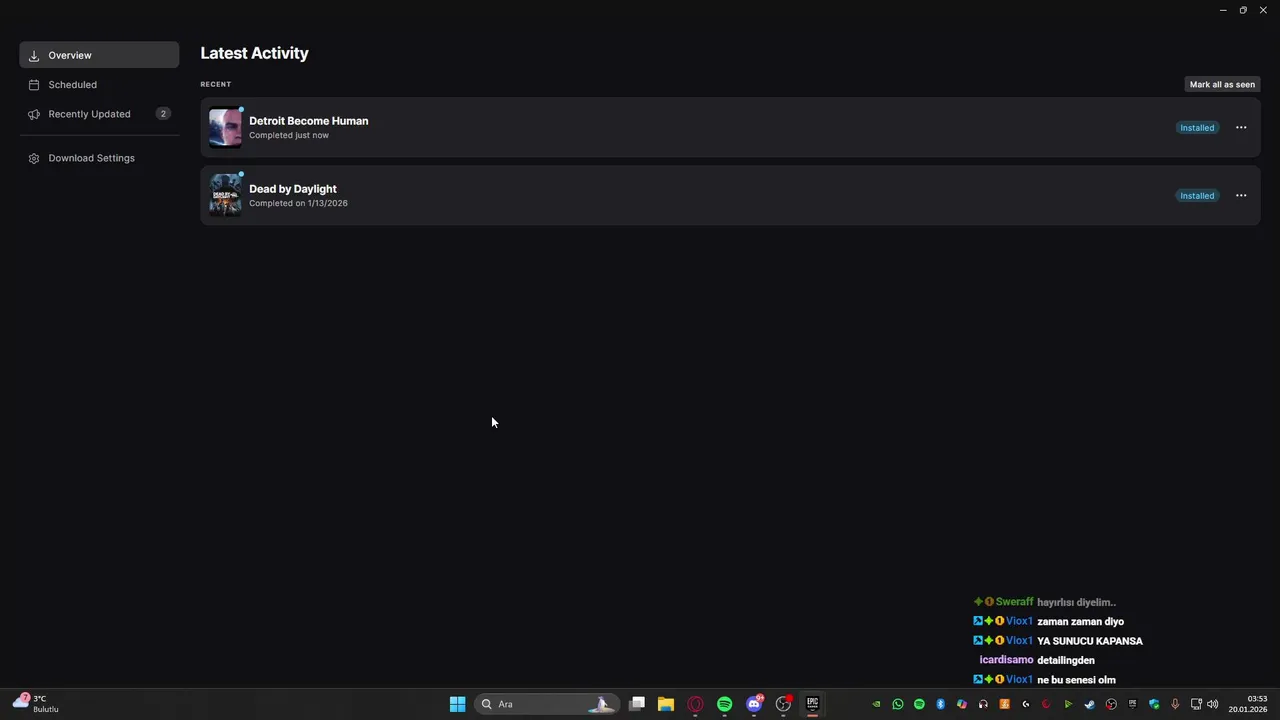
Task: Click "YA SUNUCU KAPANSA" chat message
Action: 1090,641
